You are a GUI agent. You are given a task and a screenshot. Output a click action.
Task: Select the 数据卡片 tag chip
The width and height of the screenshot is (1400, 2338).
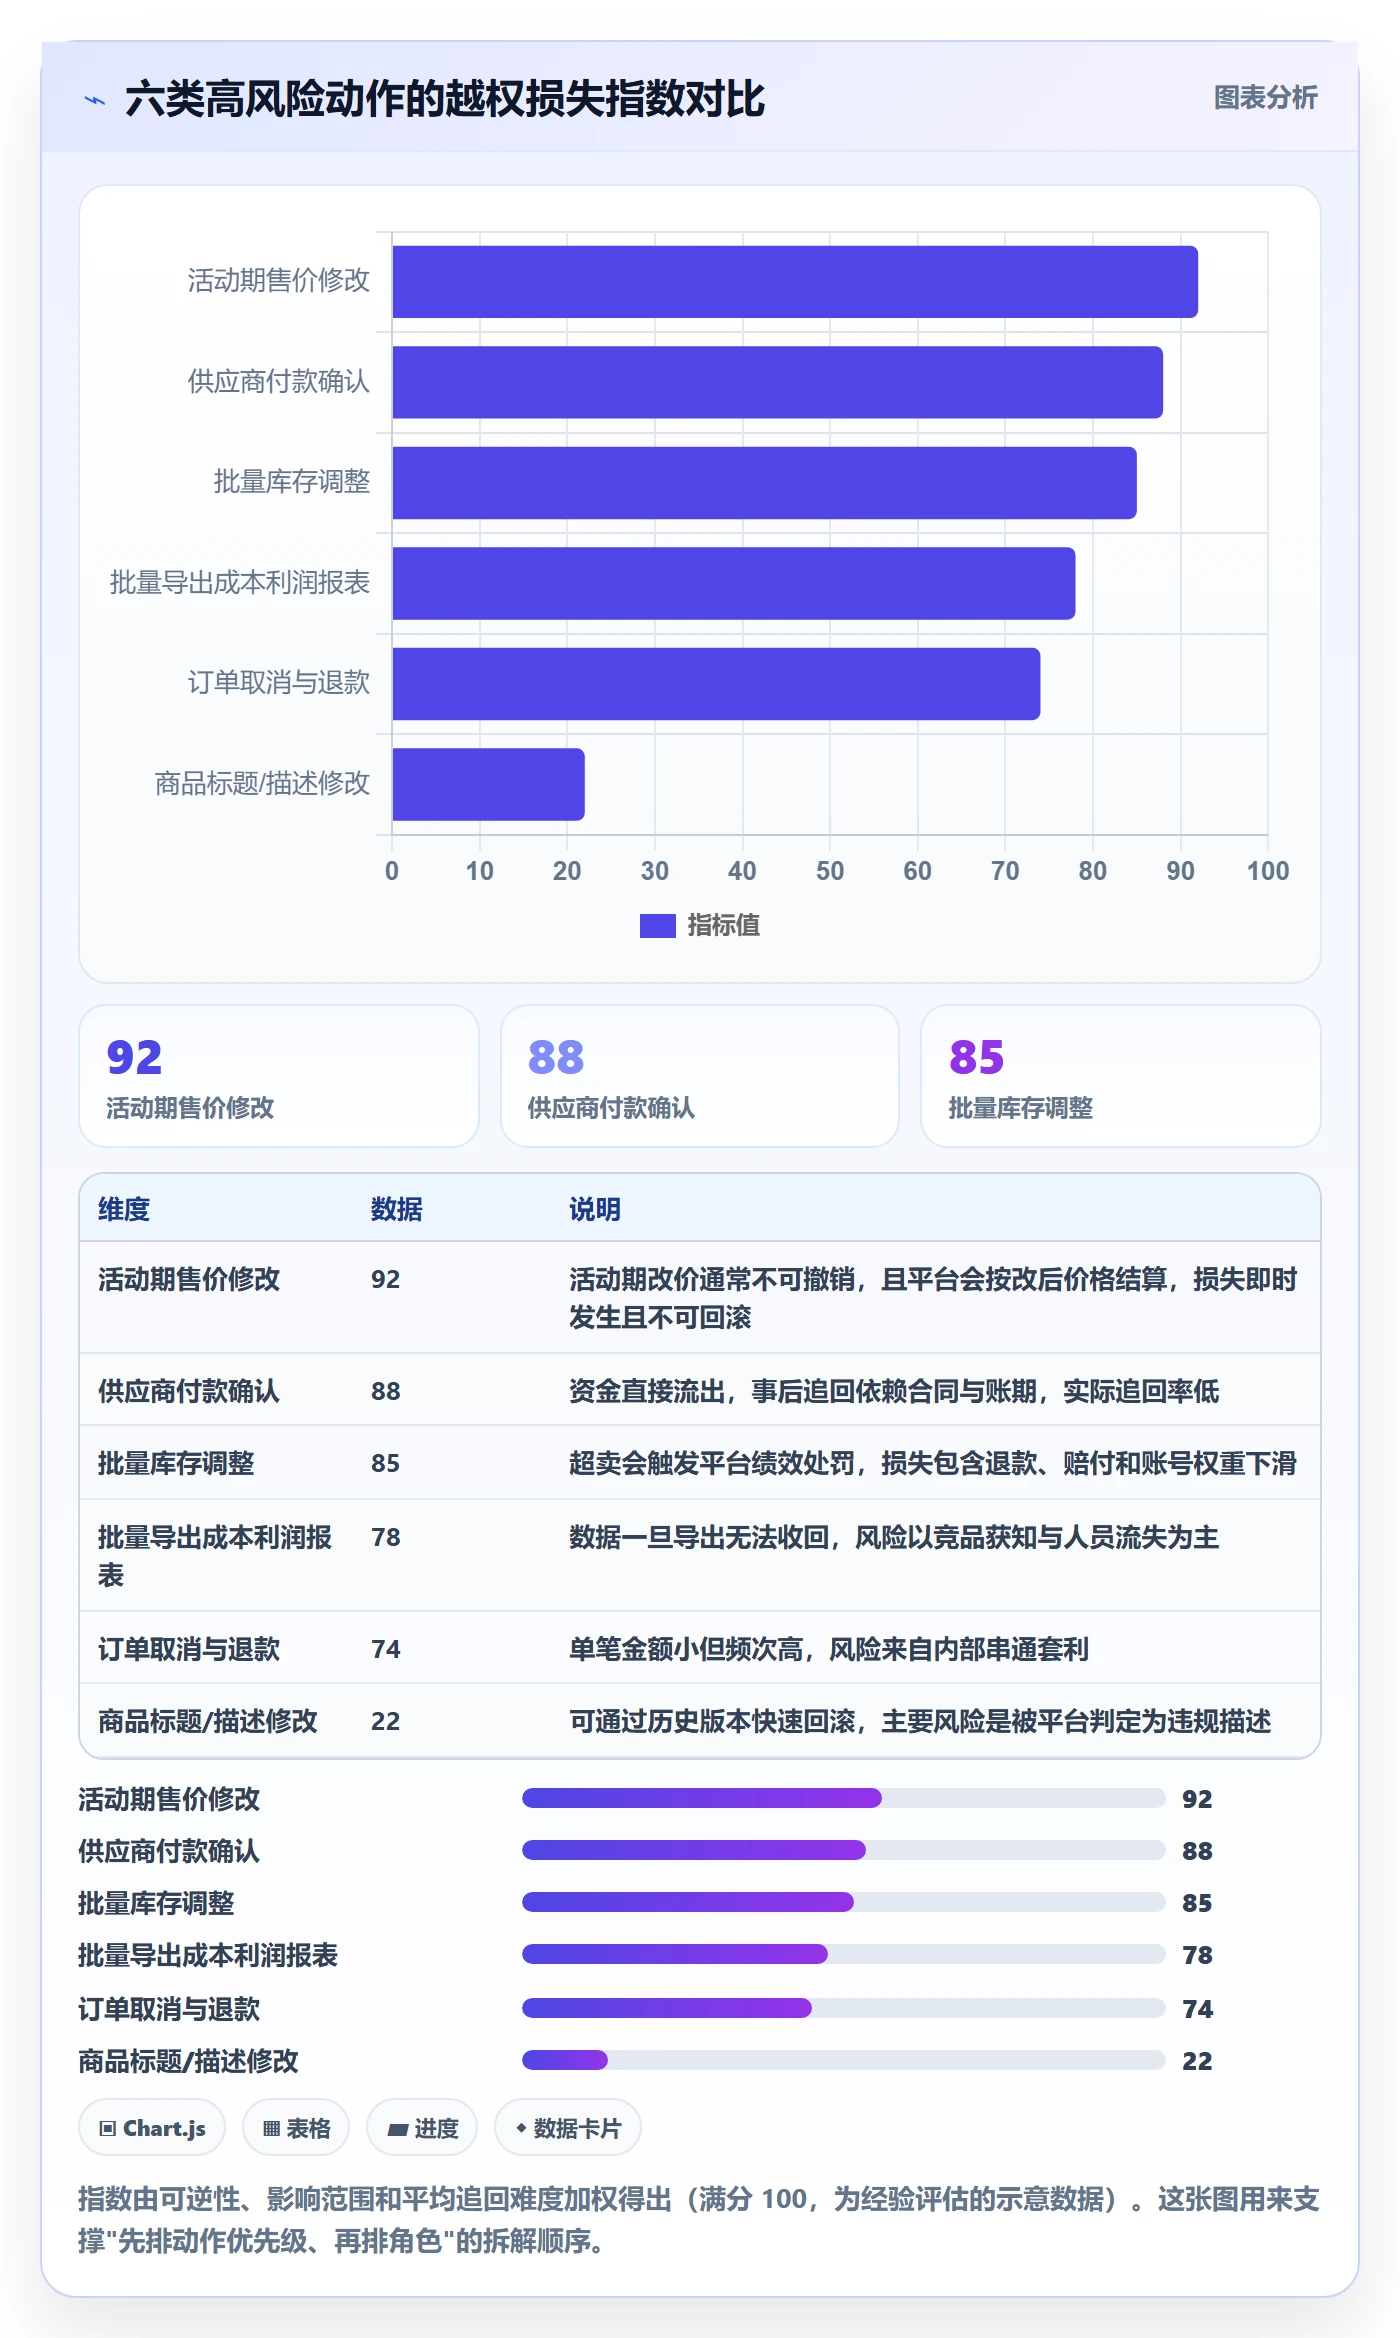click(568, 2128)
